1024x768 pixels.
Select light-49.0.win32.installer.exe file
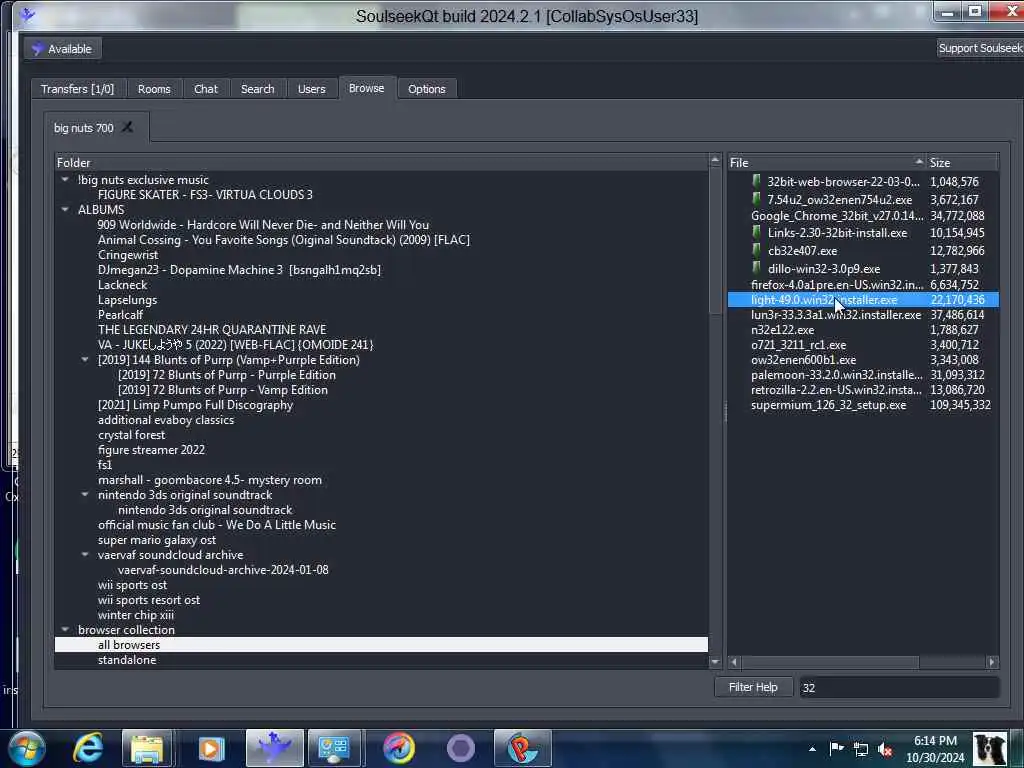[863, 300]
